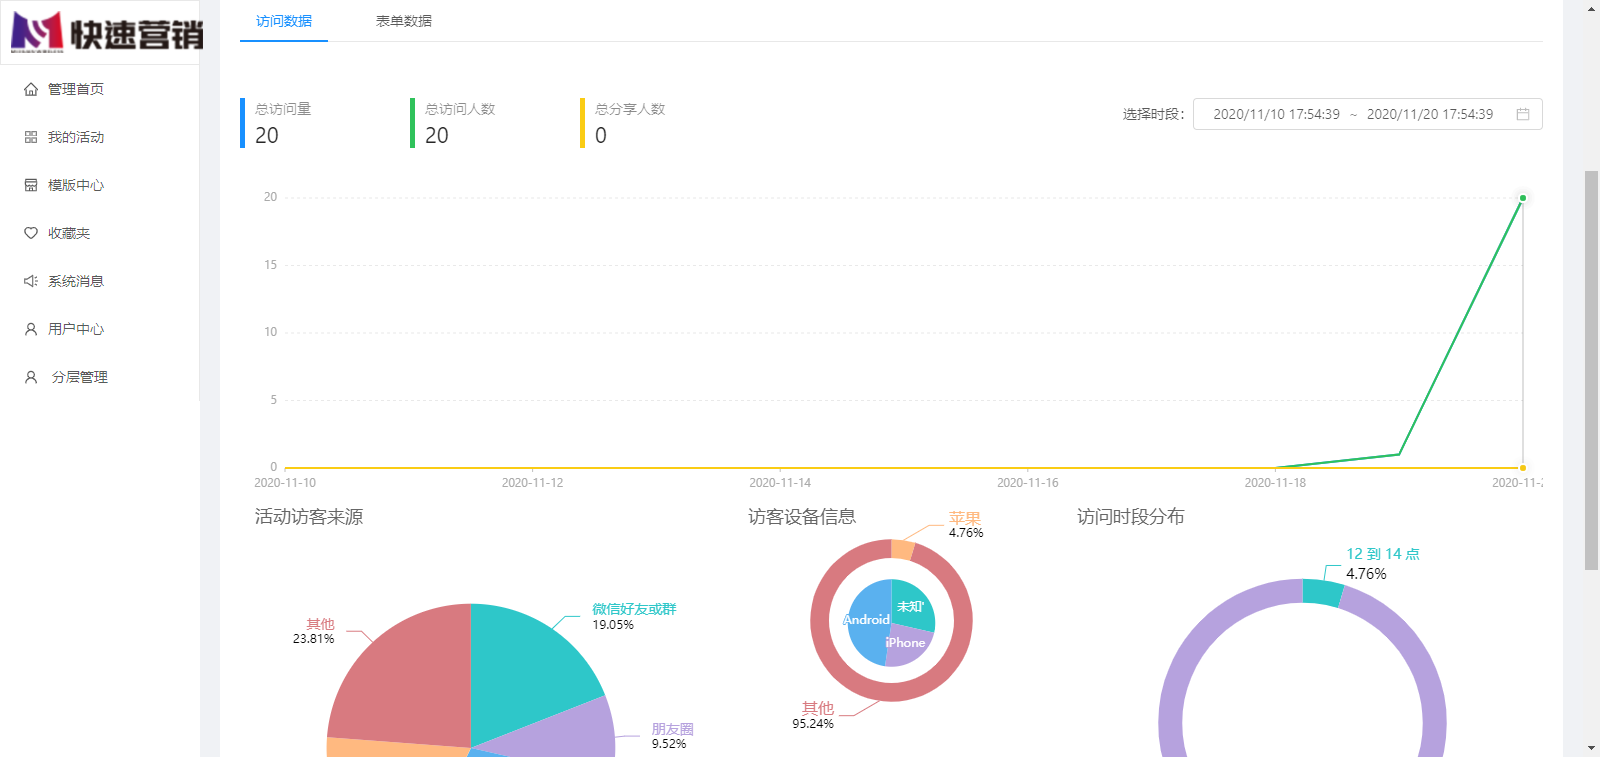Click the 访问时段分布 heading
This screenshot has height=757, width=1600.
click(x=1131, y=517)
